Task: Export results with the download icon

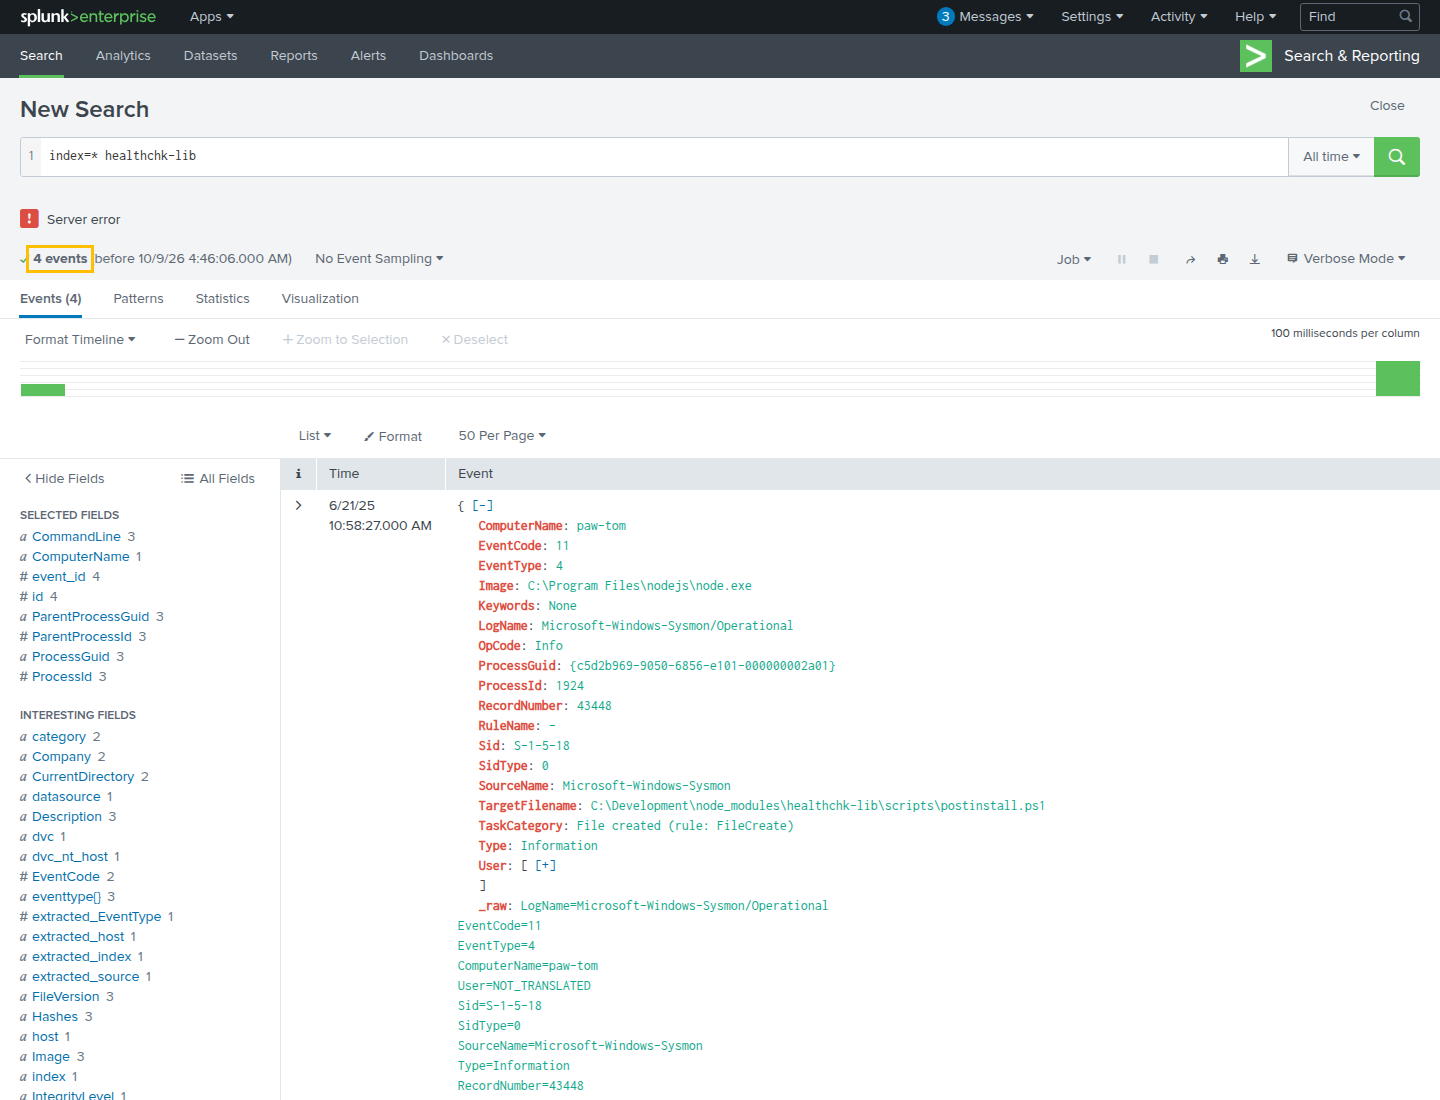Action: pos(1254,259)
